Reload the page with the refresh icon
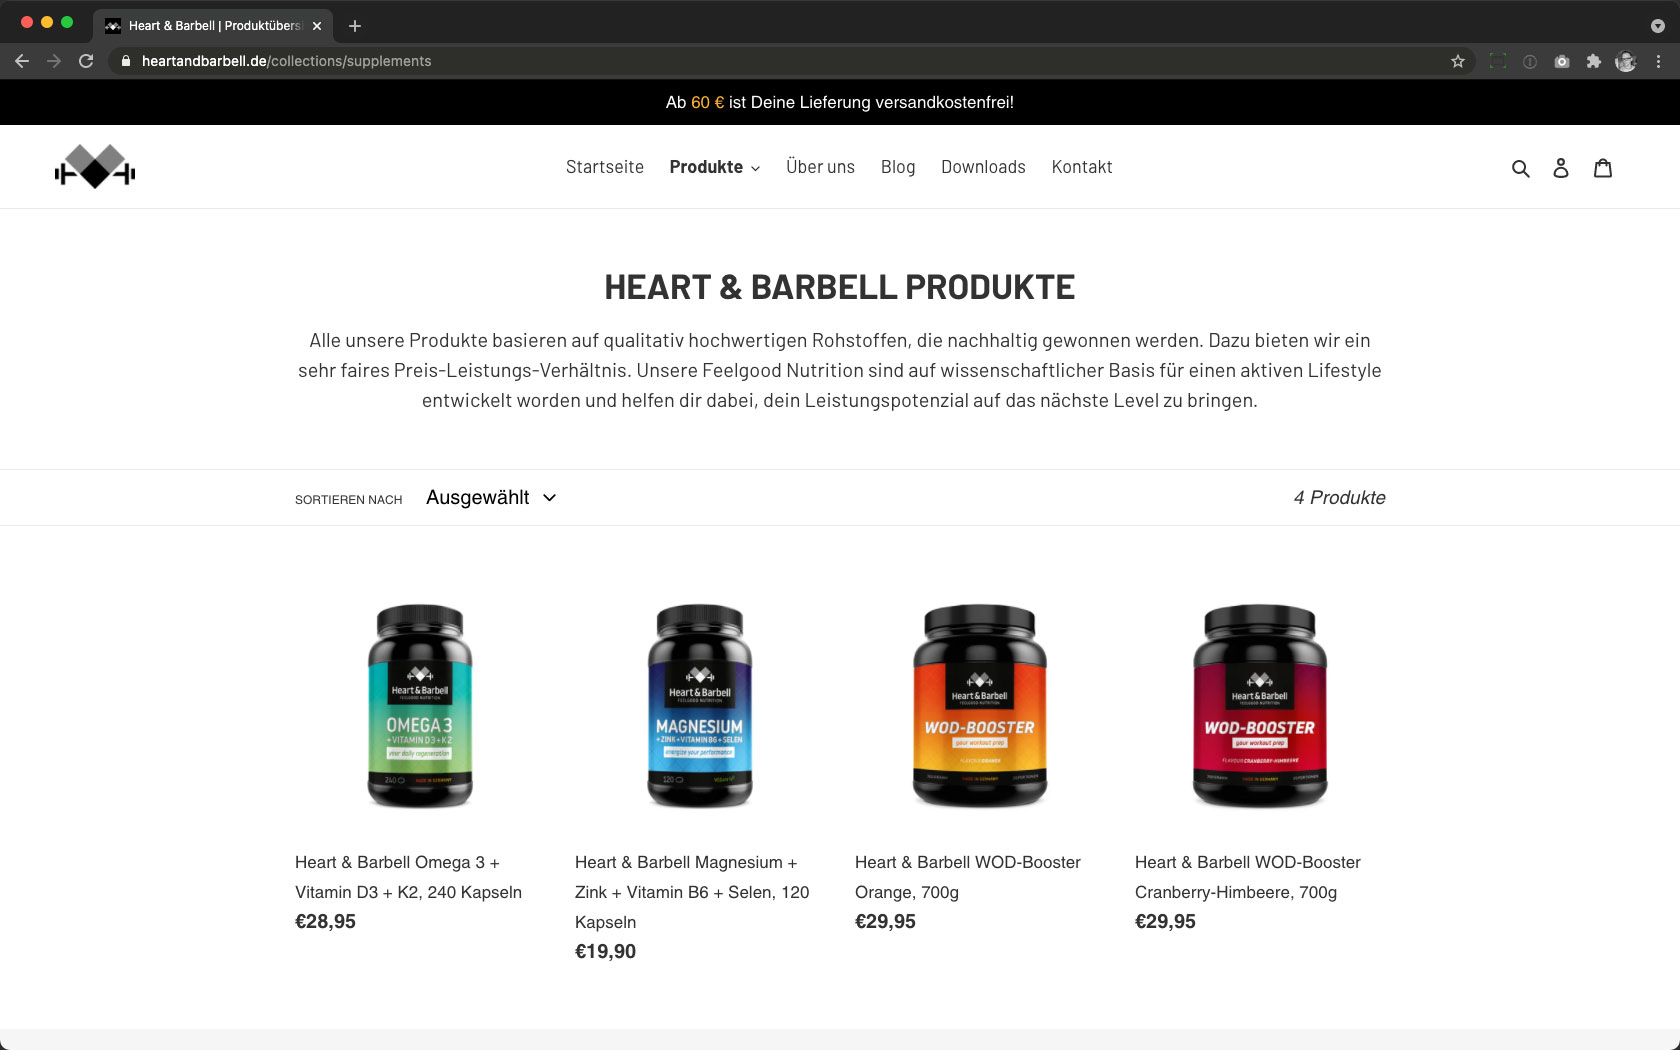Image resolution: width=1680 pixels, height=1050 pixels. pyautogui.click(x=86, y=61)
